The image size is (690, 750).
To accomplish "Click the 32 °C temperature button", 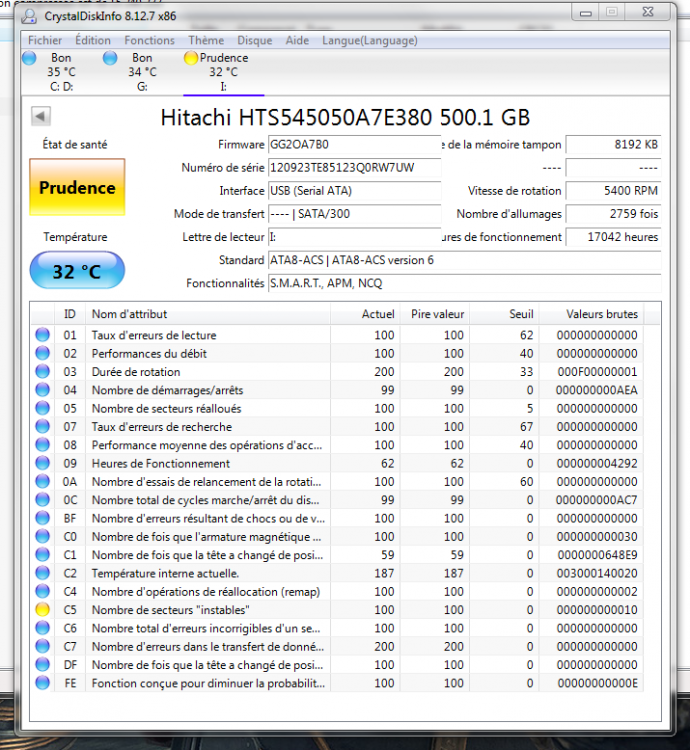I will (x=77, y=270).
